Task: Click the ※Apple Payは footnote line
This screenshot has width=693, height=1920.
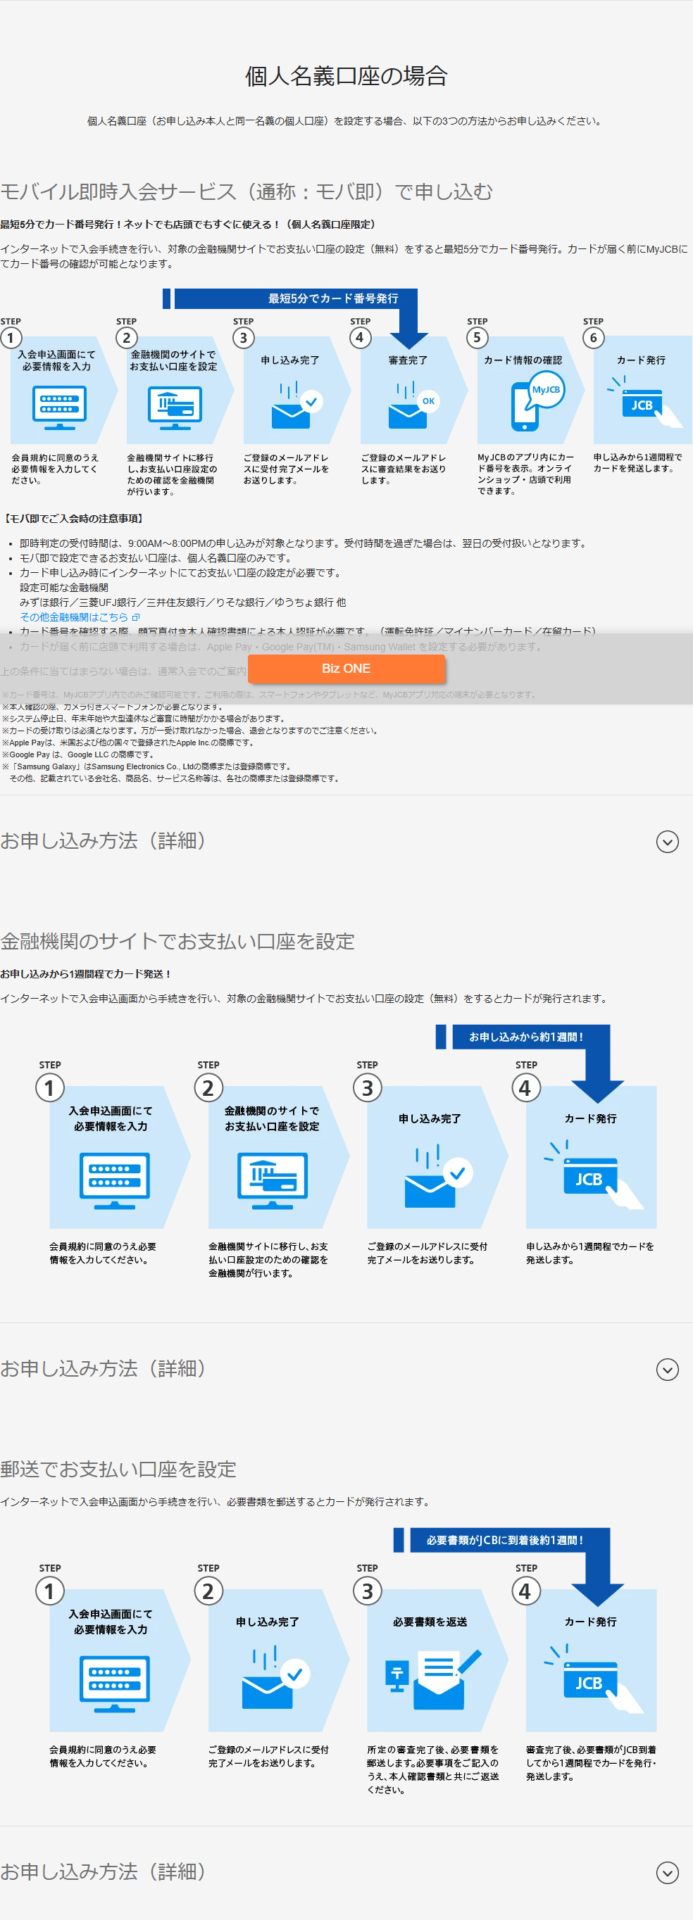Action: coord(128,742)
